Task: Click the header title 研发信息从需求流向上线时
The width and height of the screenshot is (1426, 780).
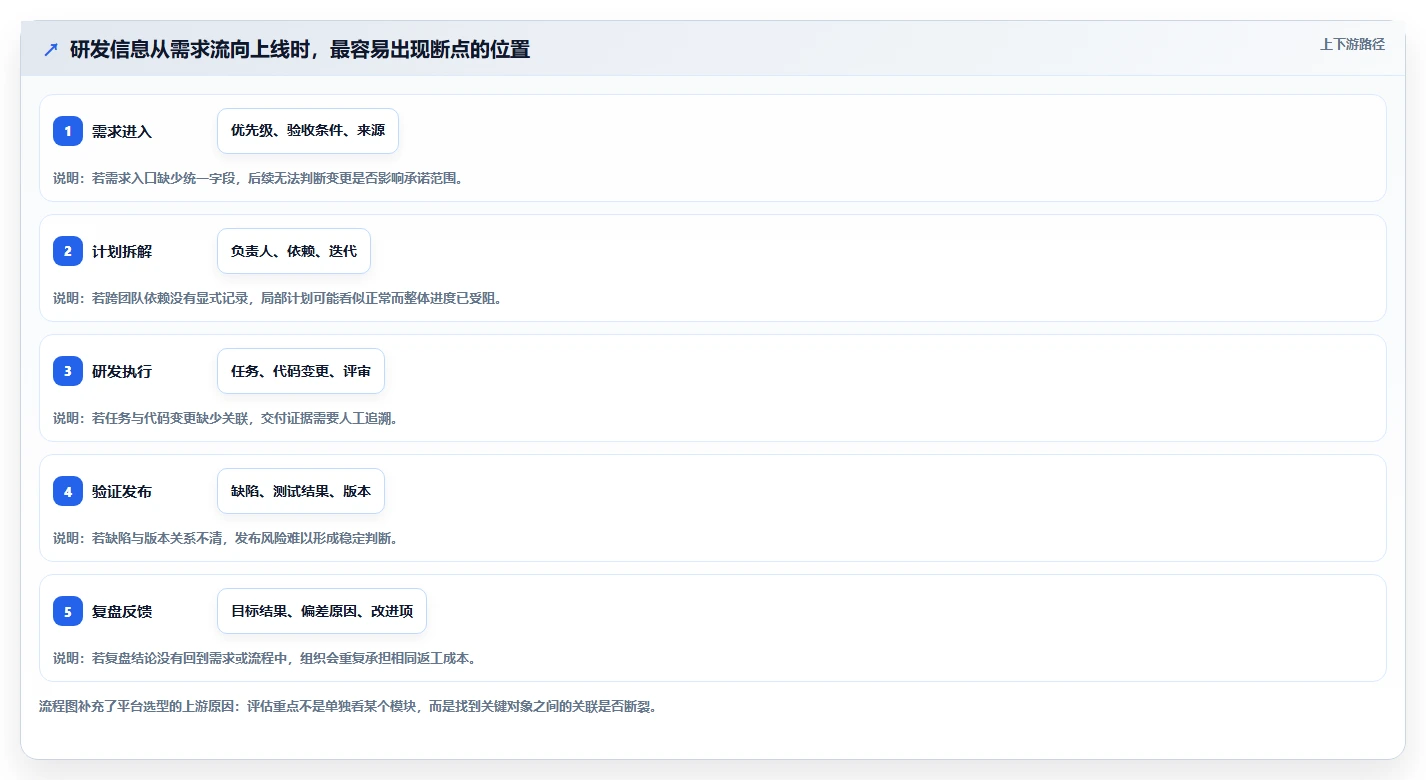Action: tap(300, 49)
